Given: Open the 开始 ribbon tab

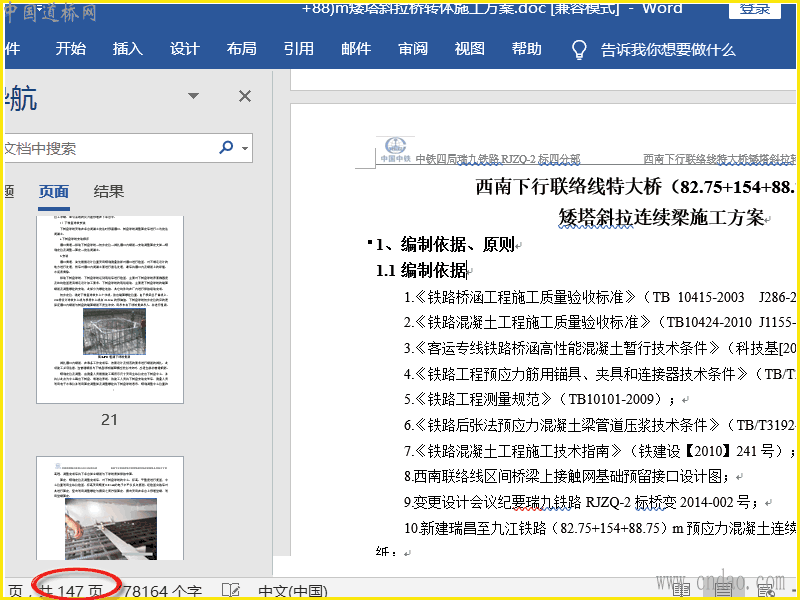Looking at the screenshot, I should [x=70, y=49].
